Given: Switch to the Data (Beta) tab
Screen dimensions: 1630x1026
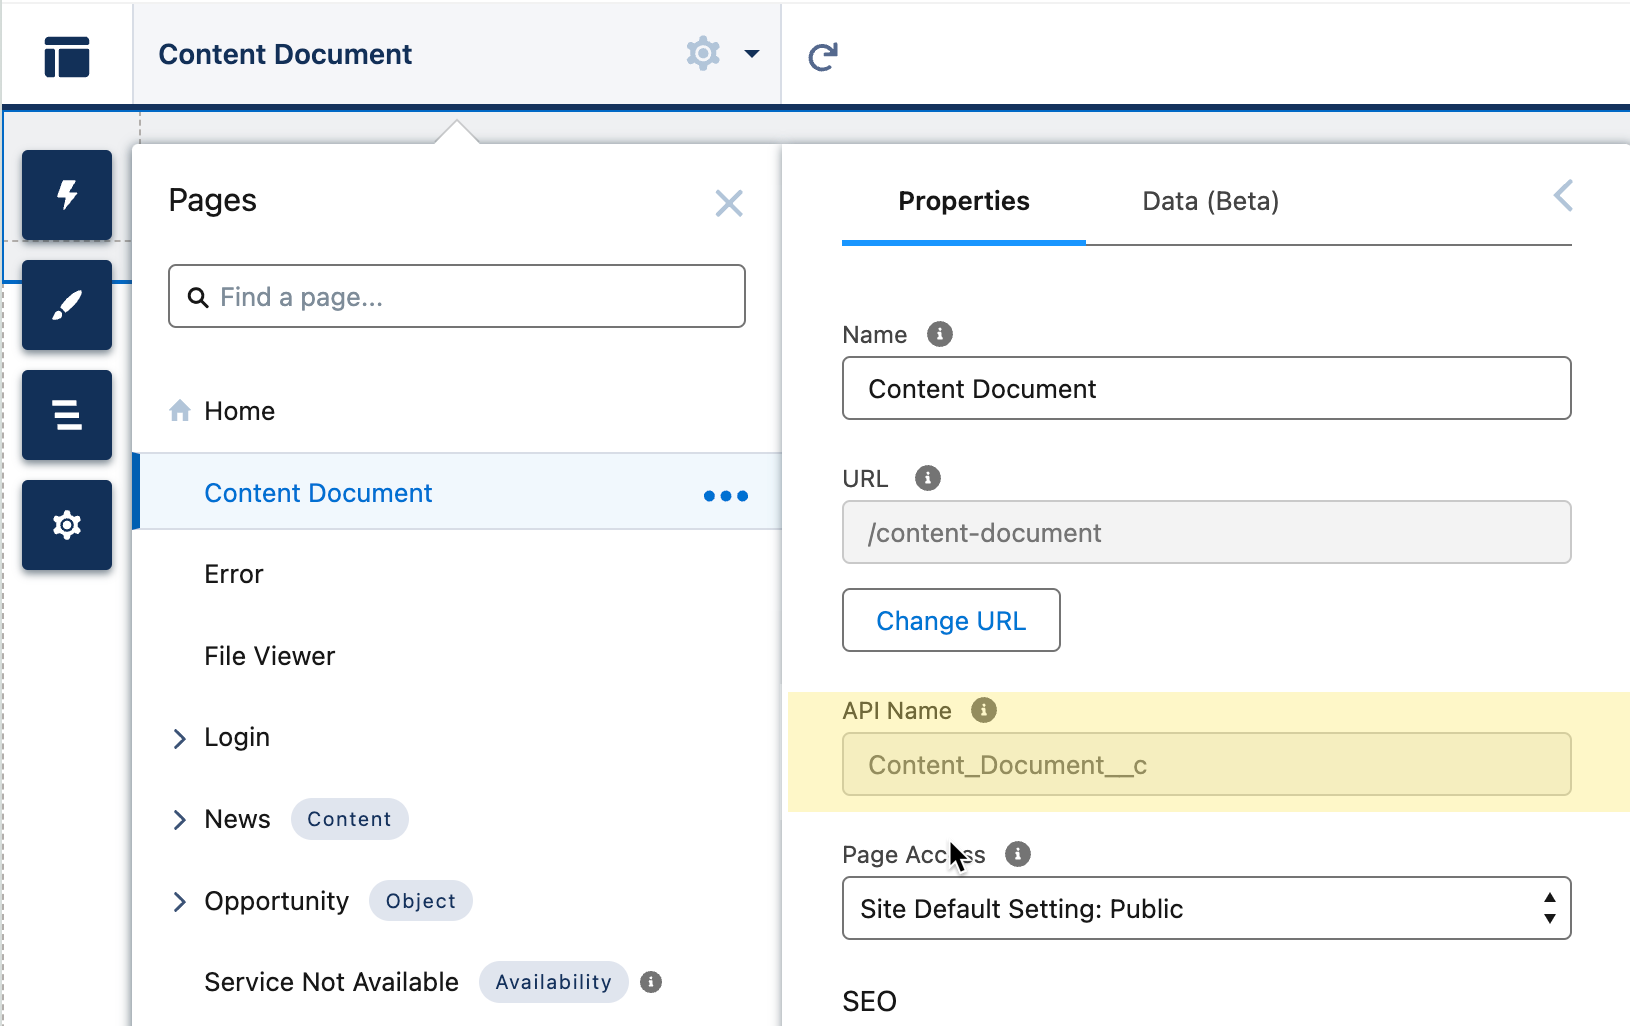Looking at the screenshot, I should tap(1210, 202).
